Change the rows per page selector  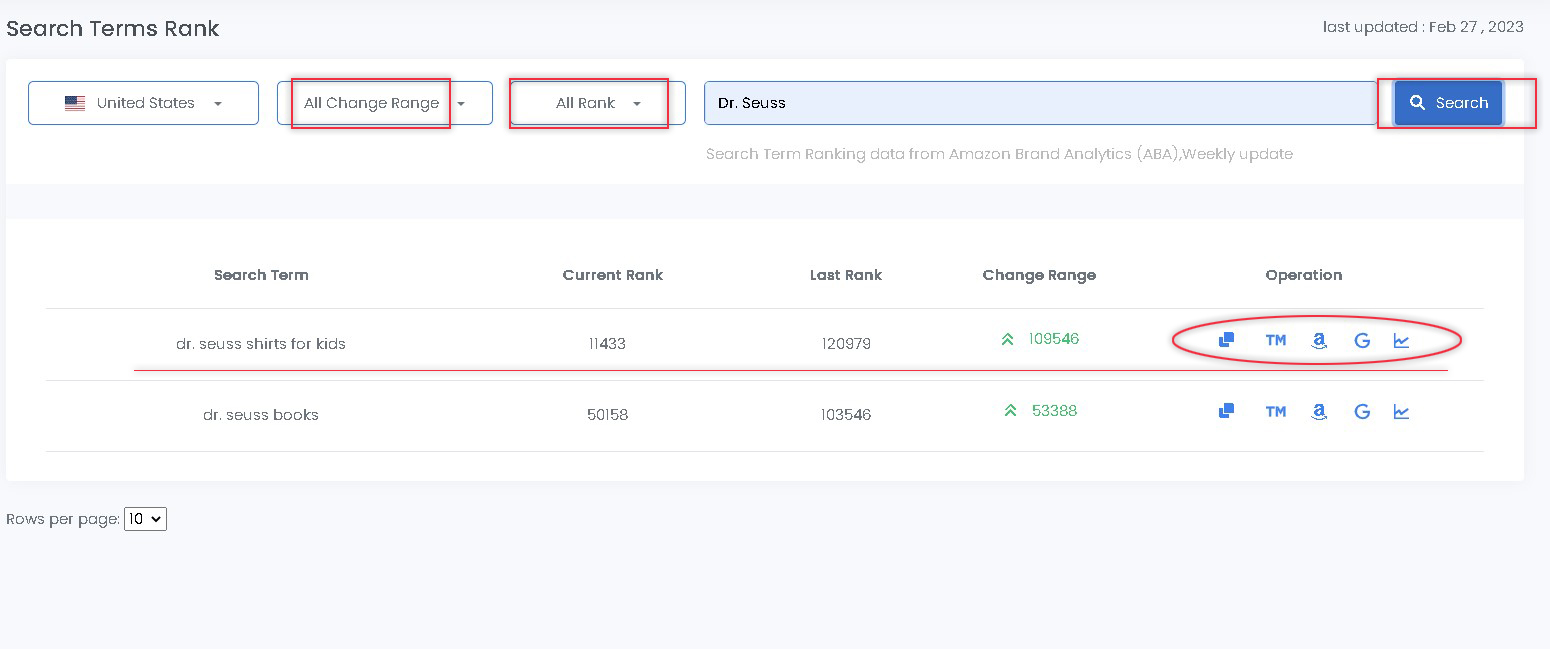tap(145, 519)
